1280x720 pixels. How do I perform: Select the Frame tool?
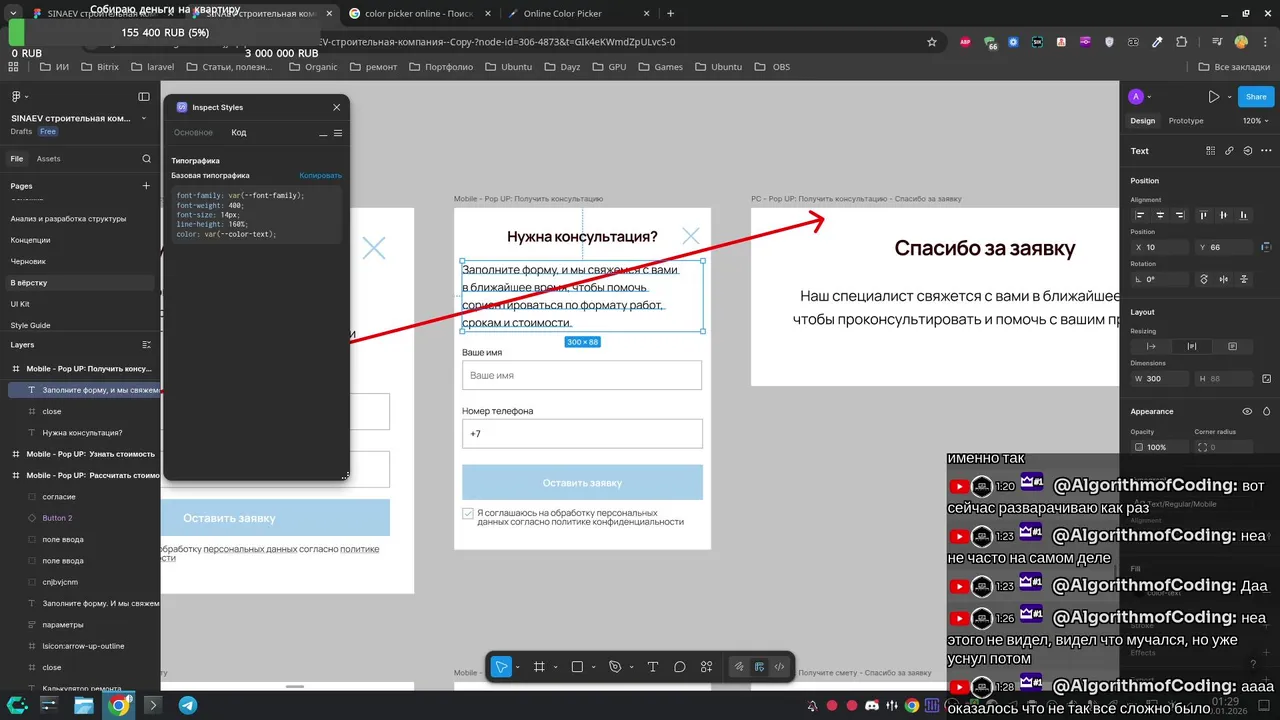539,667
